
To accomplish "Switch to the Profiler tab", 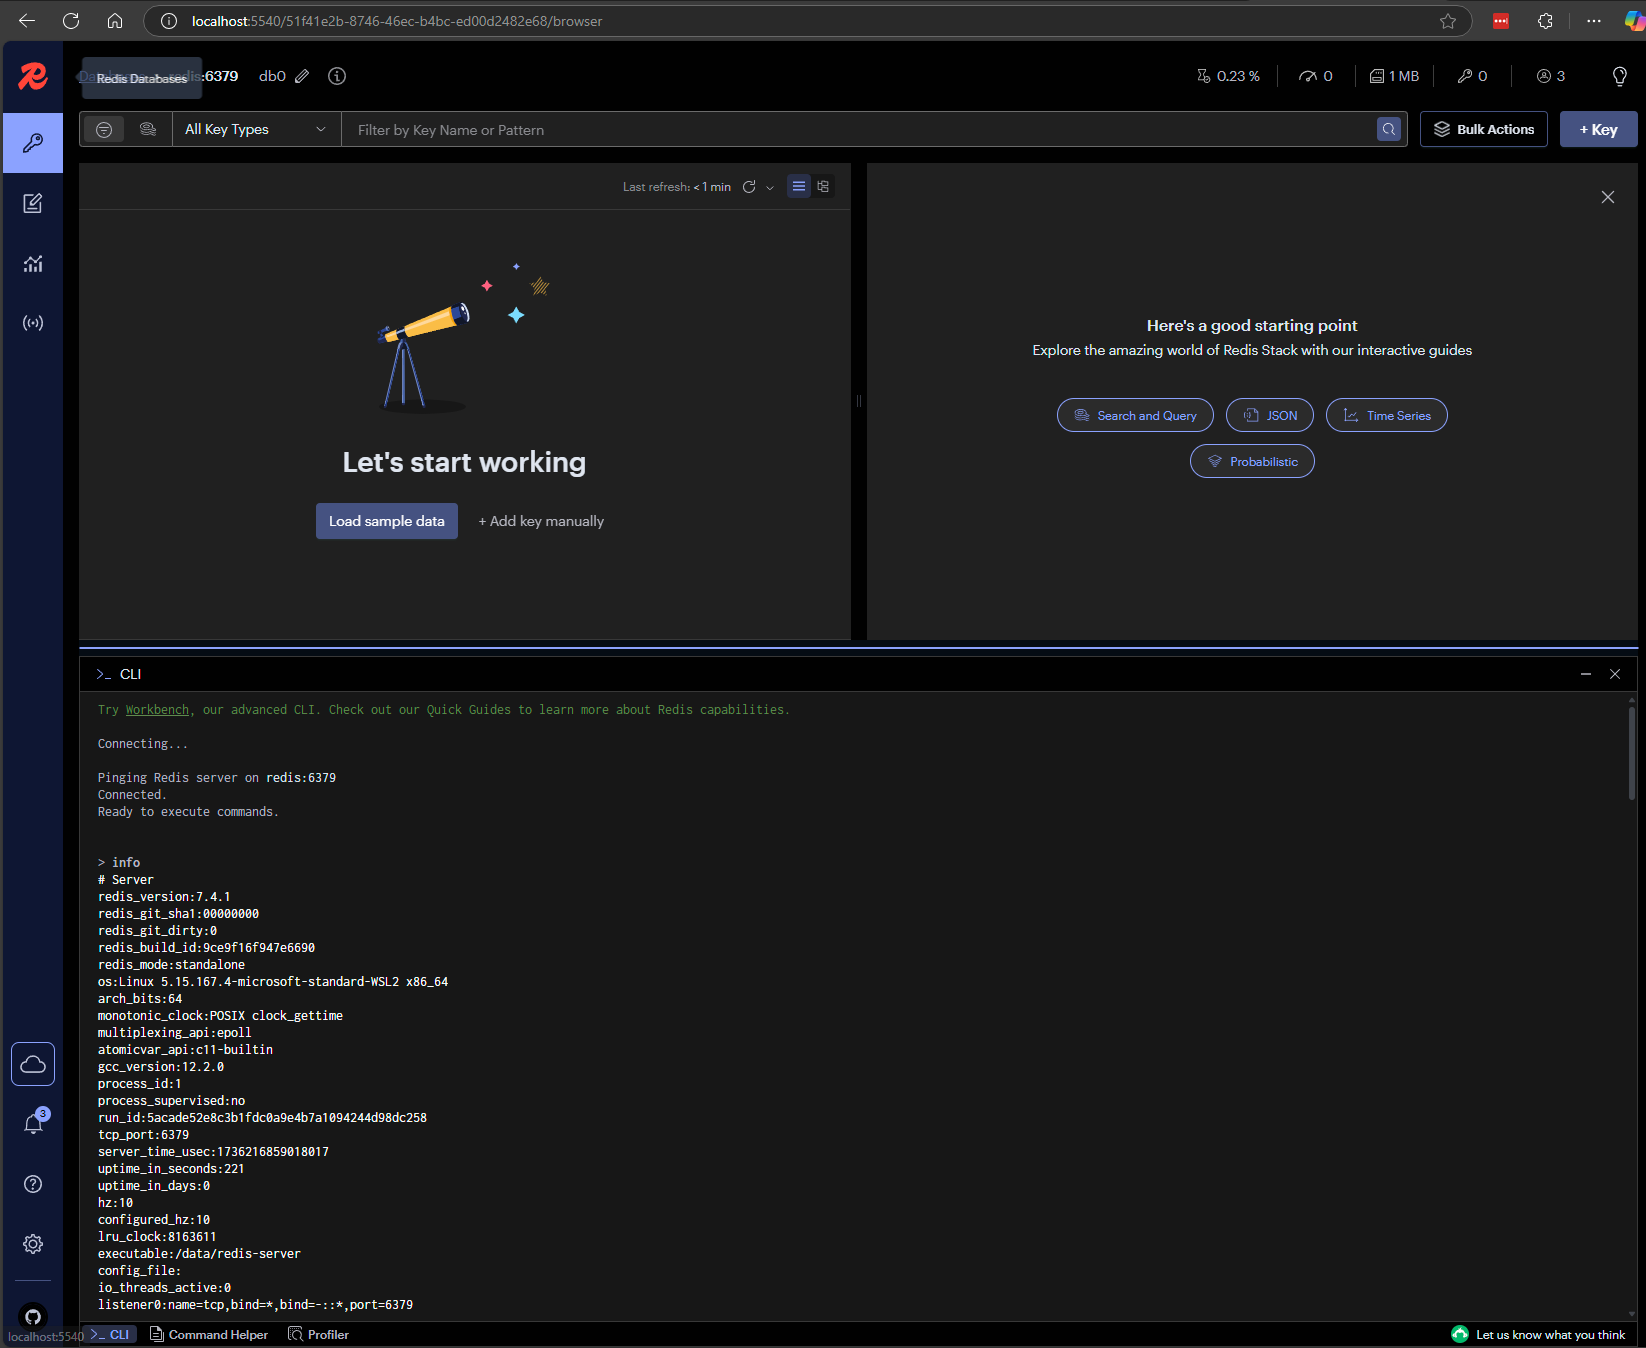I will point(319,1335).
